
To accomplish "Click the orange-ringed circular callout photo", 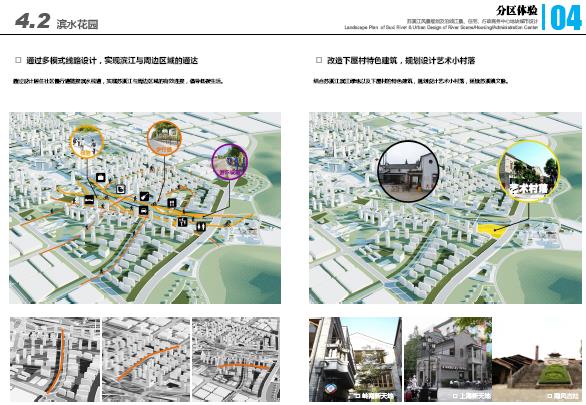I will [x=164, y=137].
